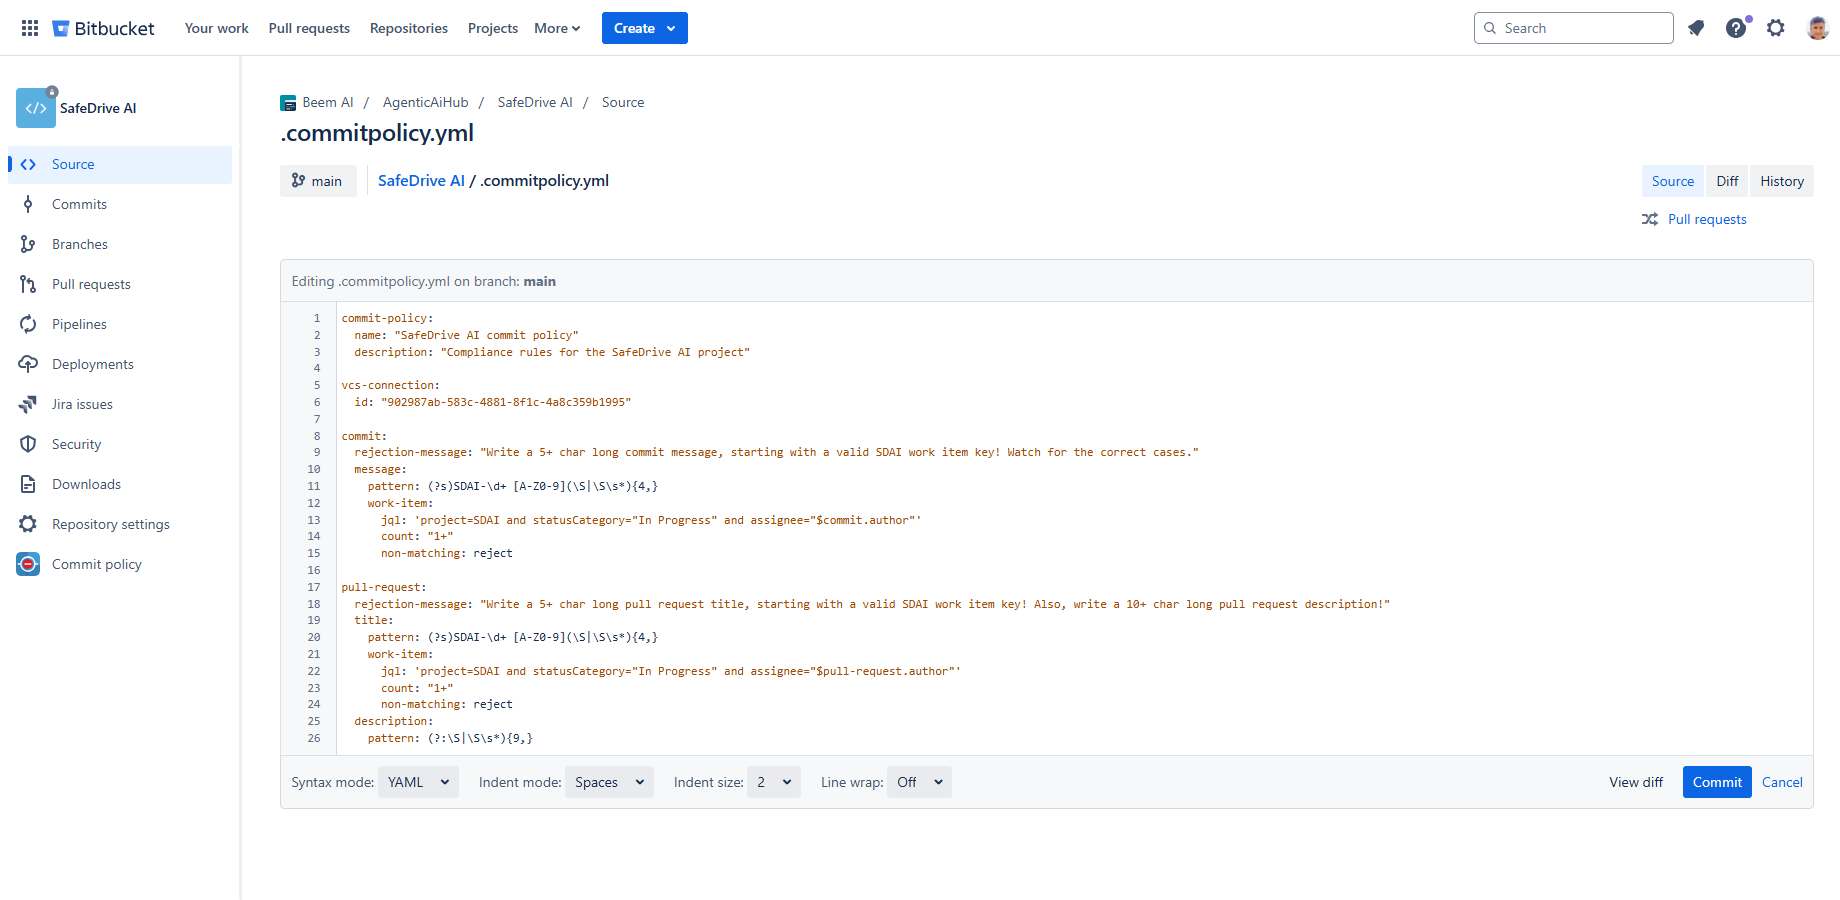Screen dimensions: 1840x900
Task: Open Jira issues in the sidebar
Action: point(120,404)
